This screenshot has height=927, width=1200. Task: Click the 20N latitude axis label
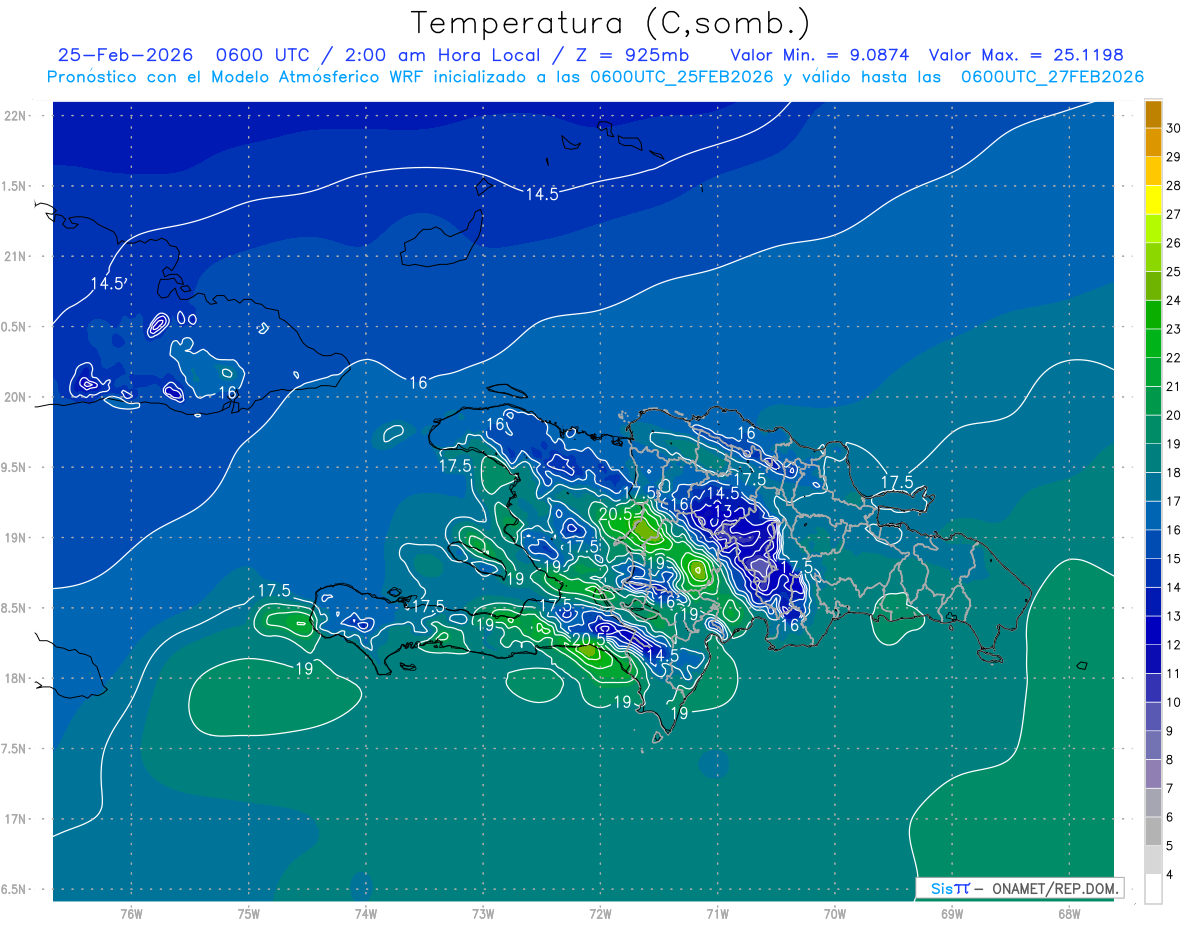[x=17, y=397]
